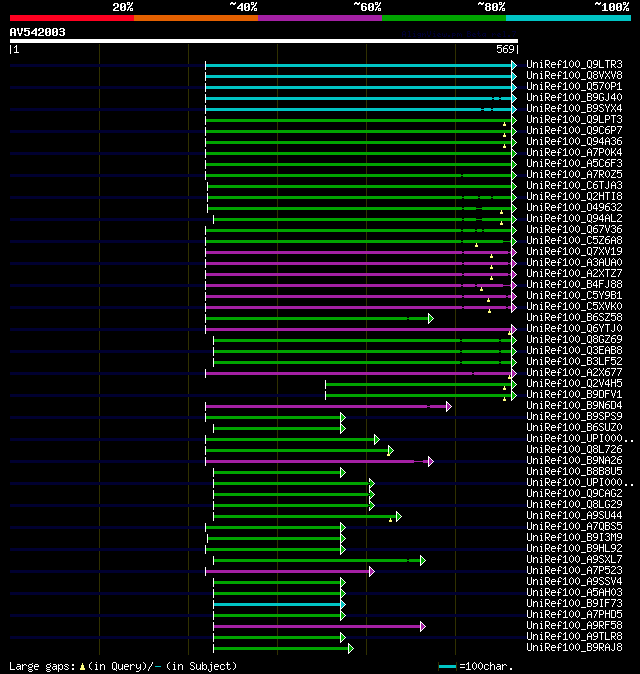The width and height of the screenshot is (640, 674).
Task: Click the UniRef100_Q9LPT3 label
Action: point(574,119)
